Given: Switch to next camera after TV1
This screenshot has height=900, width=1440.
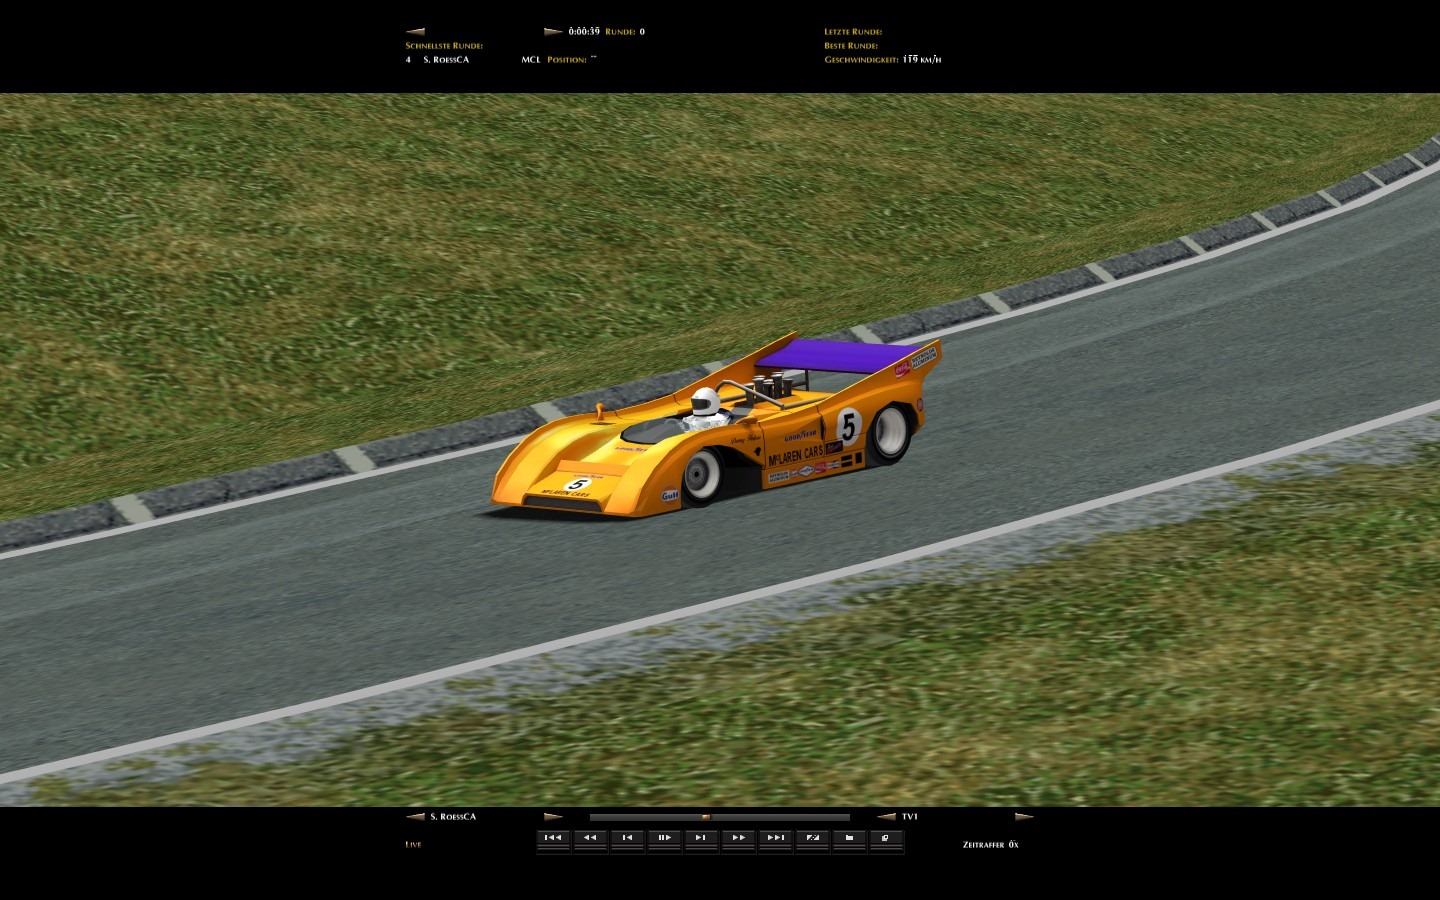Looking at the screenshot, I should click(1024, 817).
